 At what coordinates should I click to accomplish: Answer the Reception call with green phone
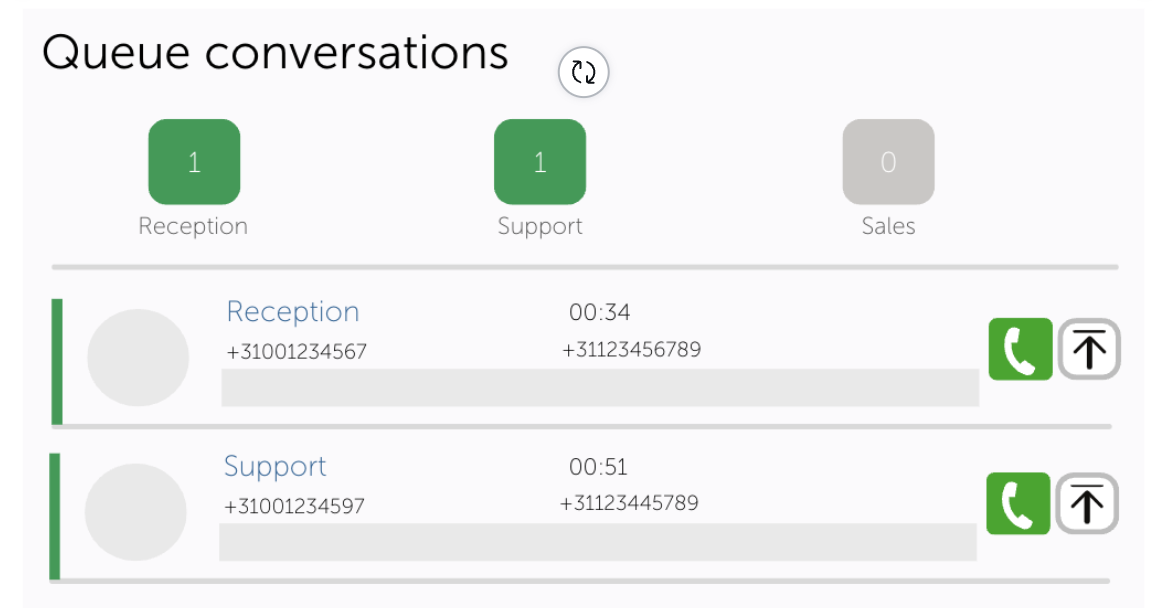click(1020, 349)
